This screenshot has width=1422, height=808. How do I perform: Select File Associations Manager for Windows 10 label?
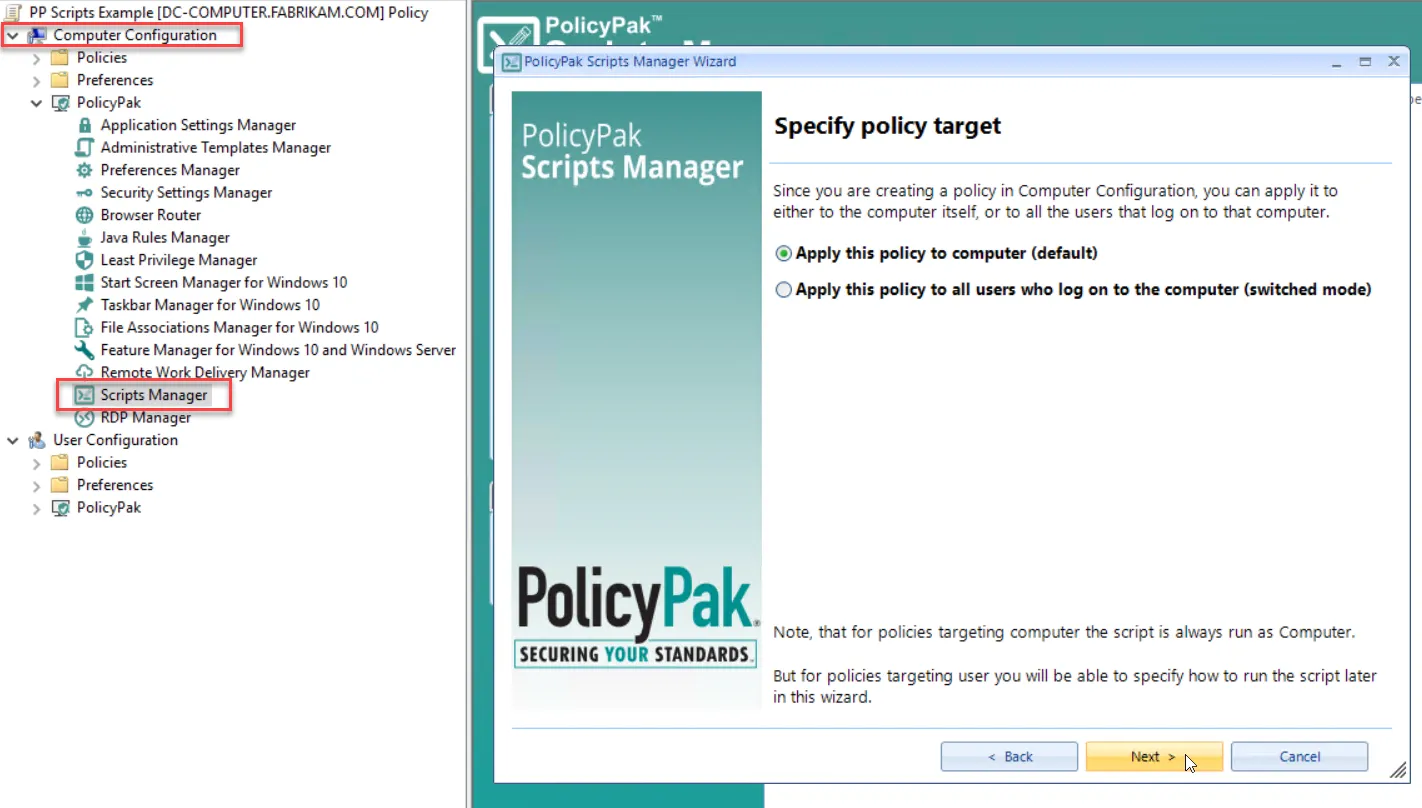[x=240, y=327]
